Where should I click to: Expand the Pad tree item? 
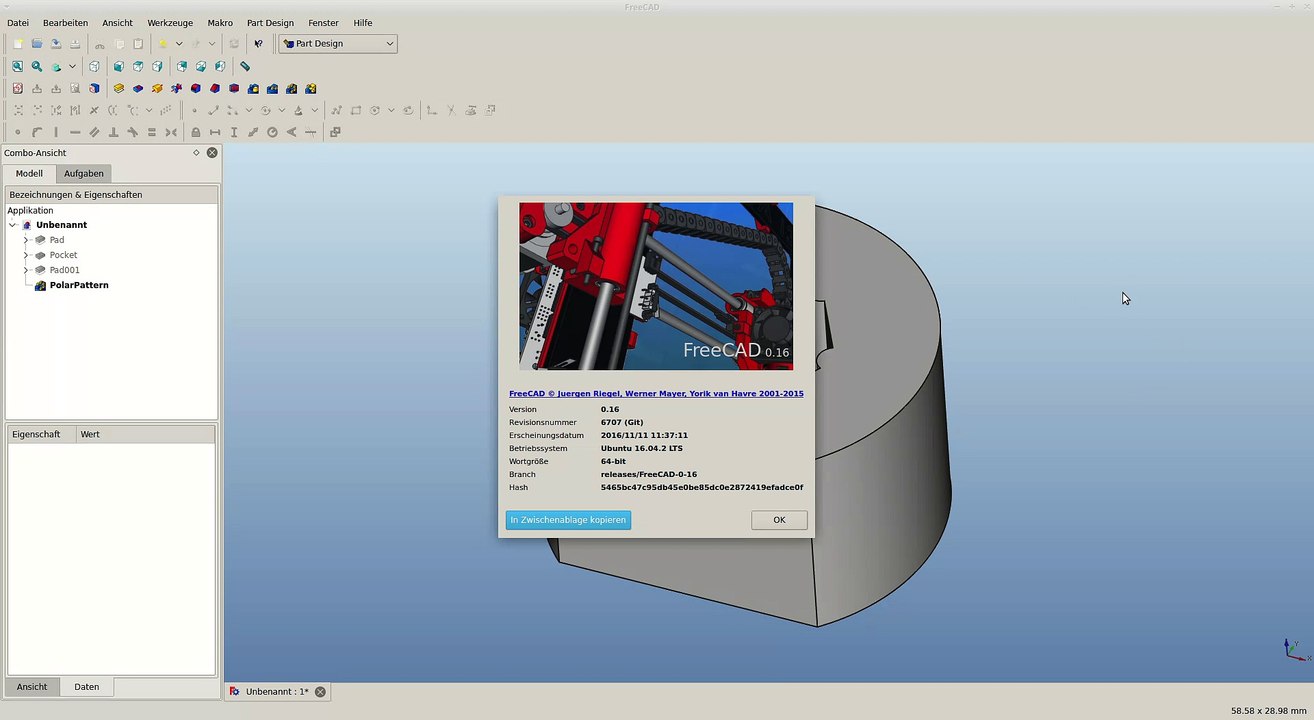(26, 240)
